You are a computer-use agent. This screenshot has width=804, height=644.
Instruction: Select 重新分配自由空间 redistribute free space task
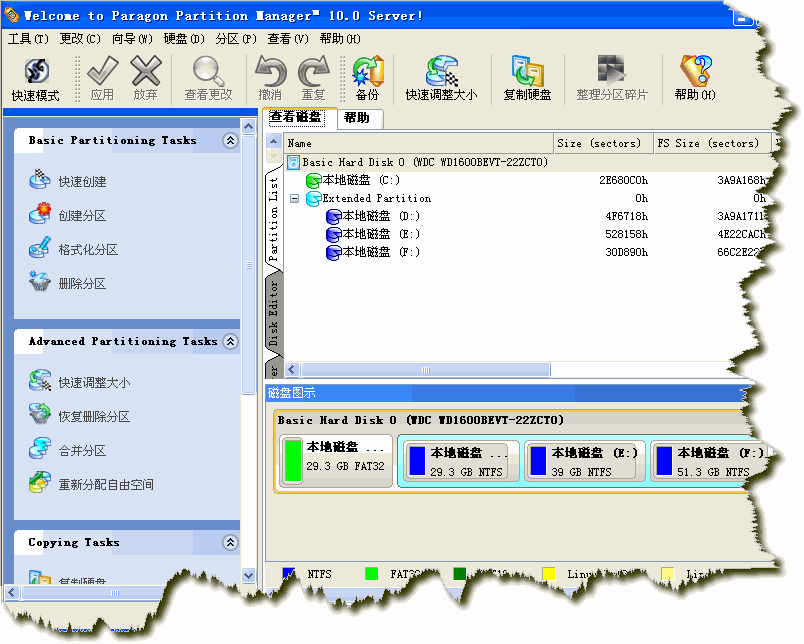[91, 485]
